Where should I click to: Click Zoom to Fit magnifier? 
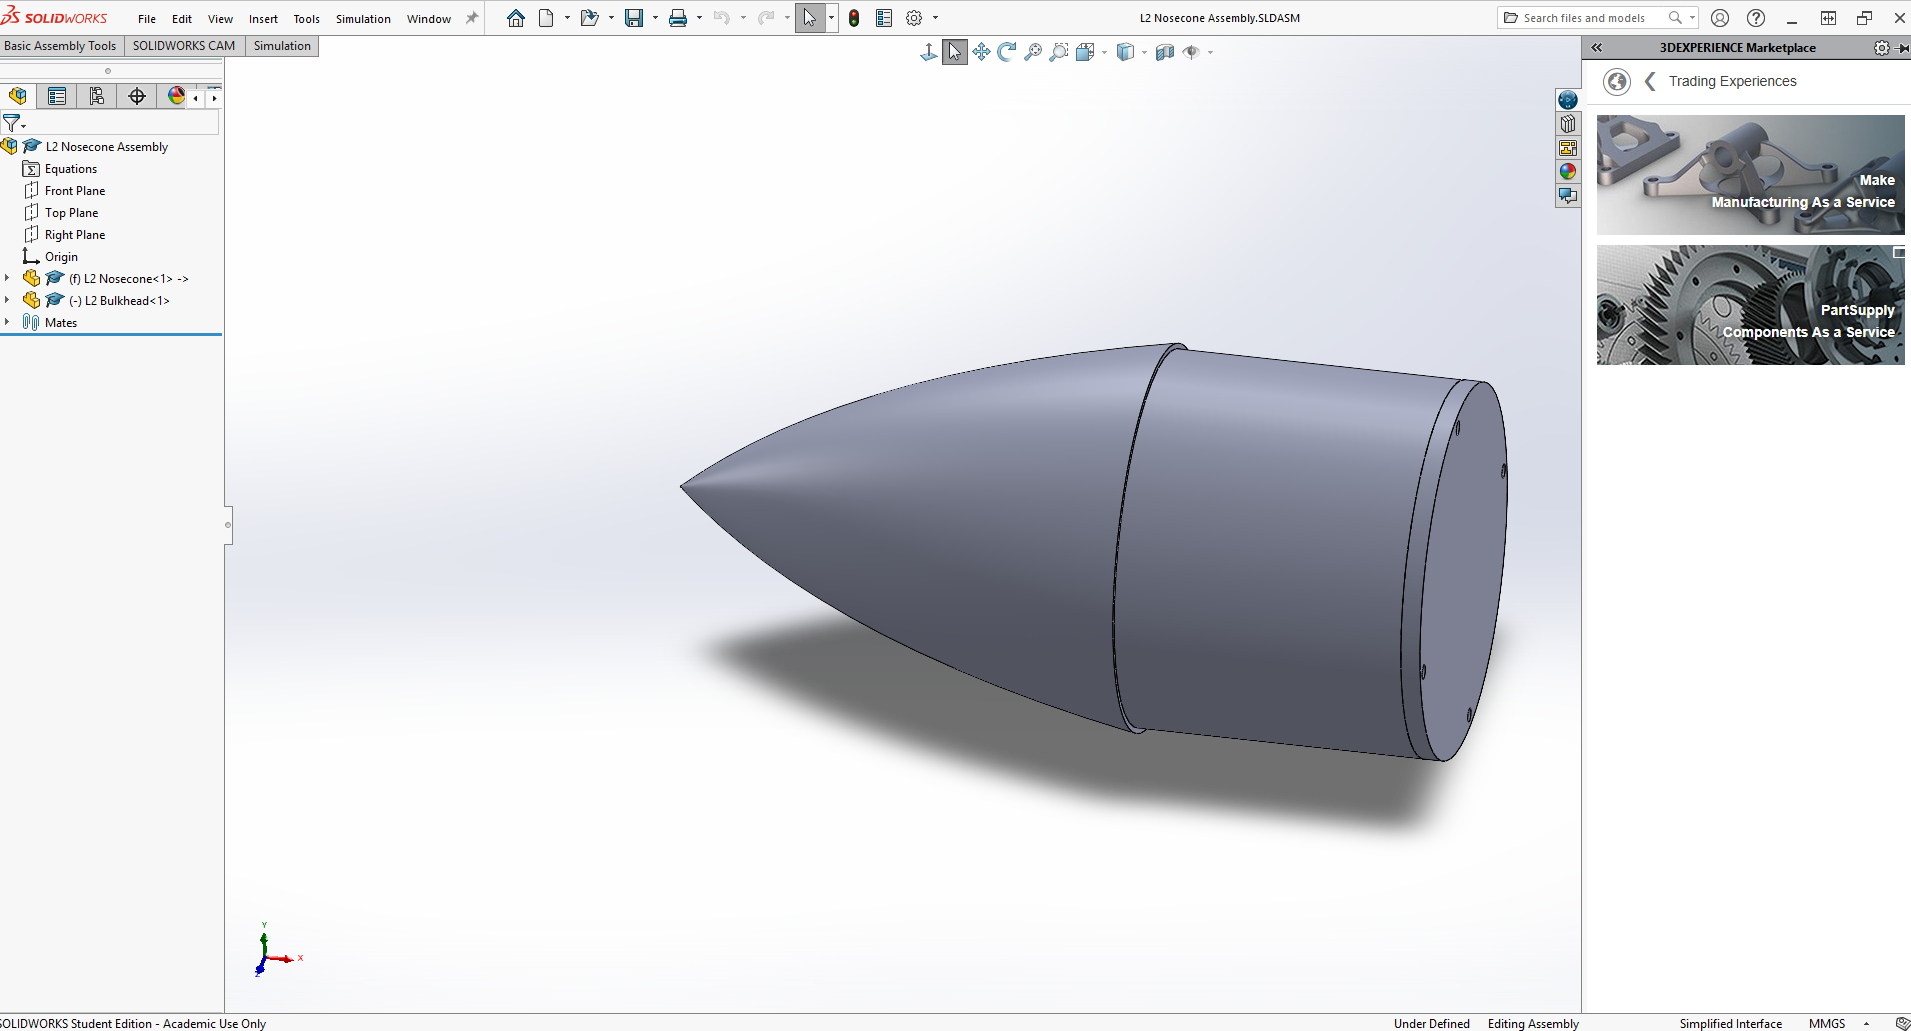(x=1033, y=52)
